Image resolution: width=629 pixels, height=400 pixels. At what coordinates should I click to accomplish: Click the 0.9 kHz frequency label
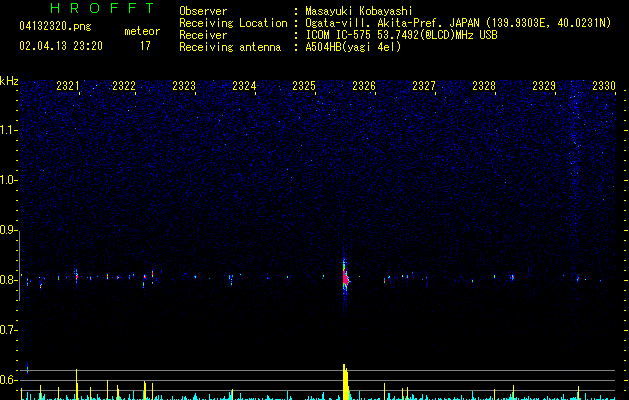(8, 230)
